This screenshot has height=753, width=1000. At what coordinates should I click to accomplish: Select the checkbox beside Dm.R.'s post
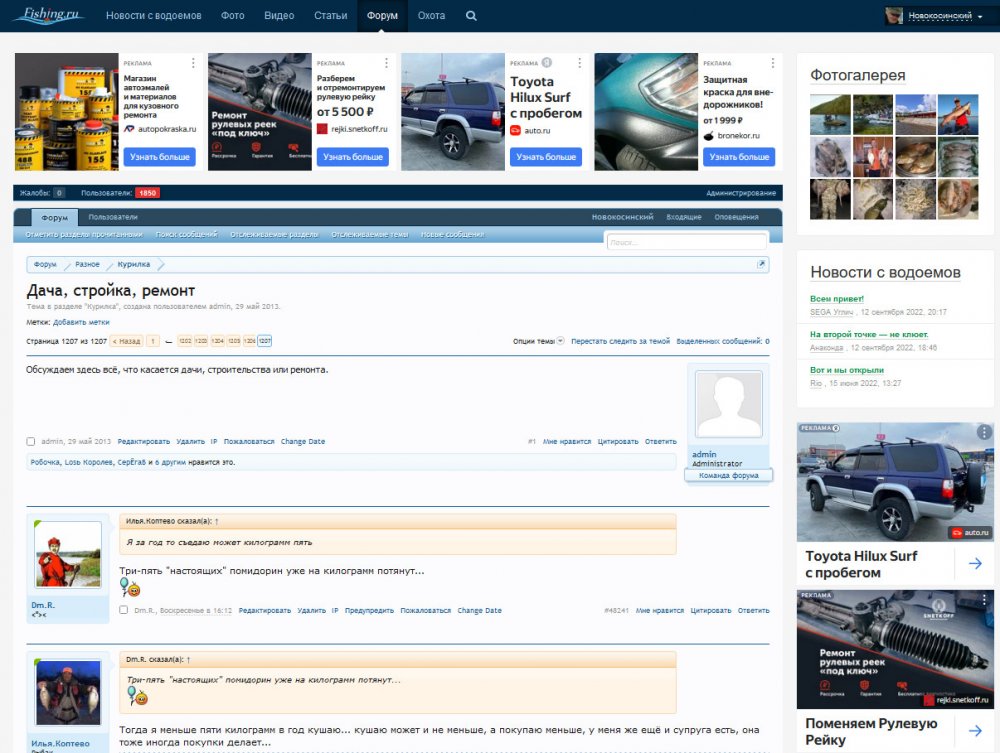[124, 610]
